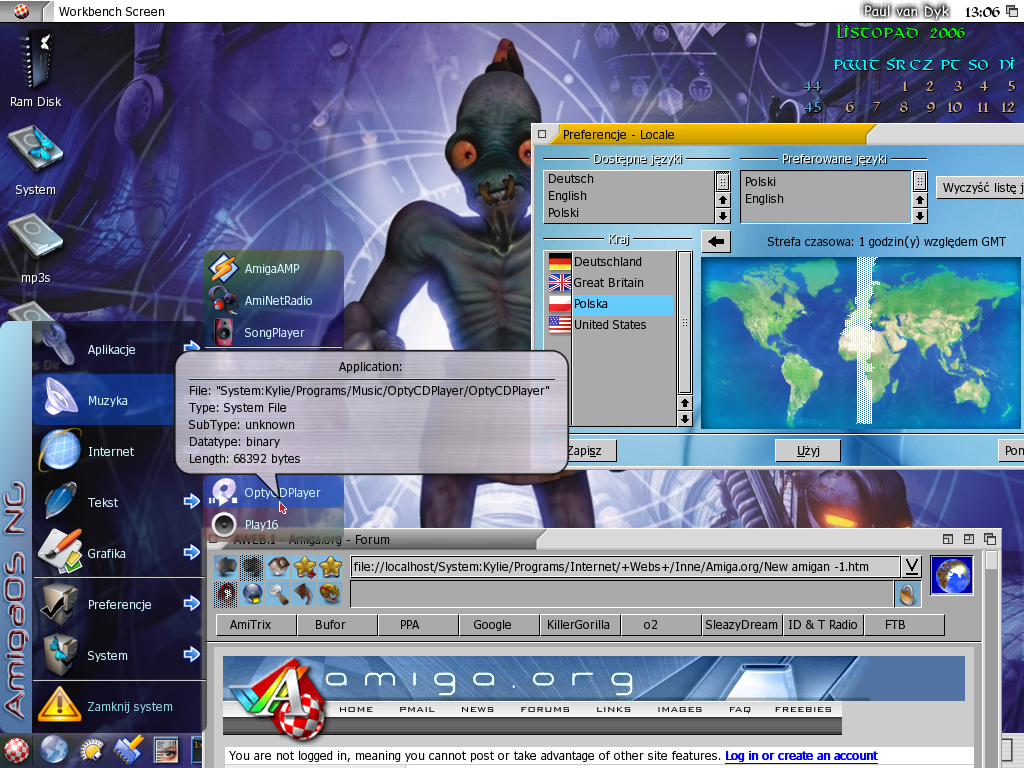Screen dimensions: 1024x768
Task: Open the System disk butterfly icon
Action: pos(35,150)
